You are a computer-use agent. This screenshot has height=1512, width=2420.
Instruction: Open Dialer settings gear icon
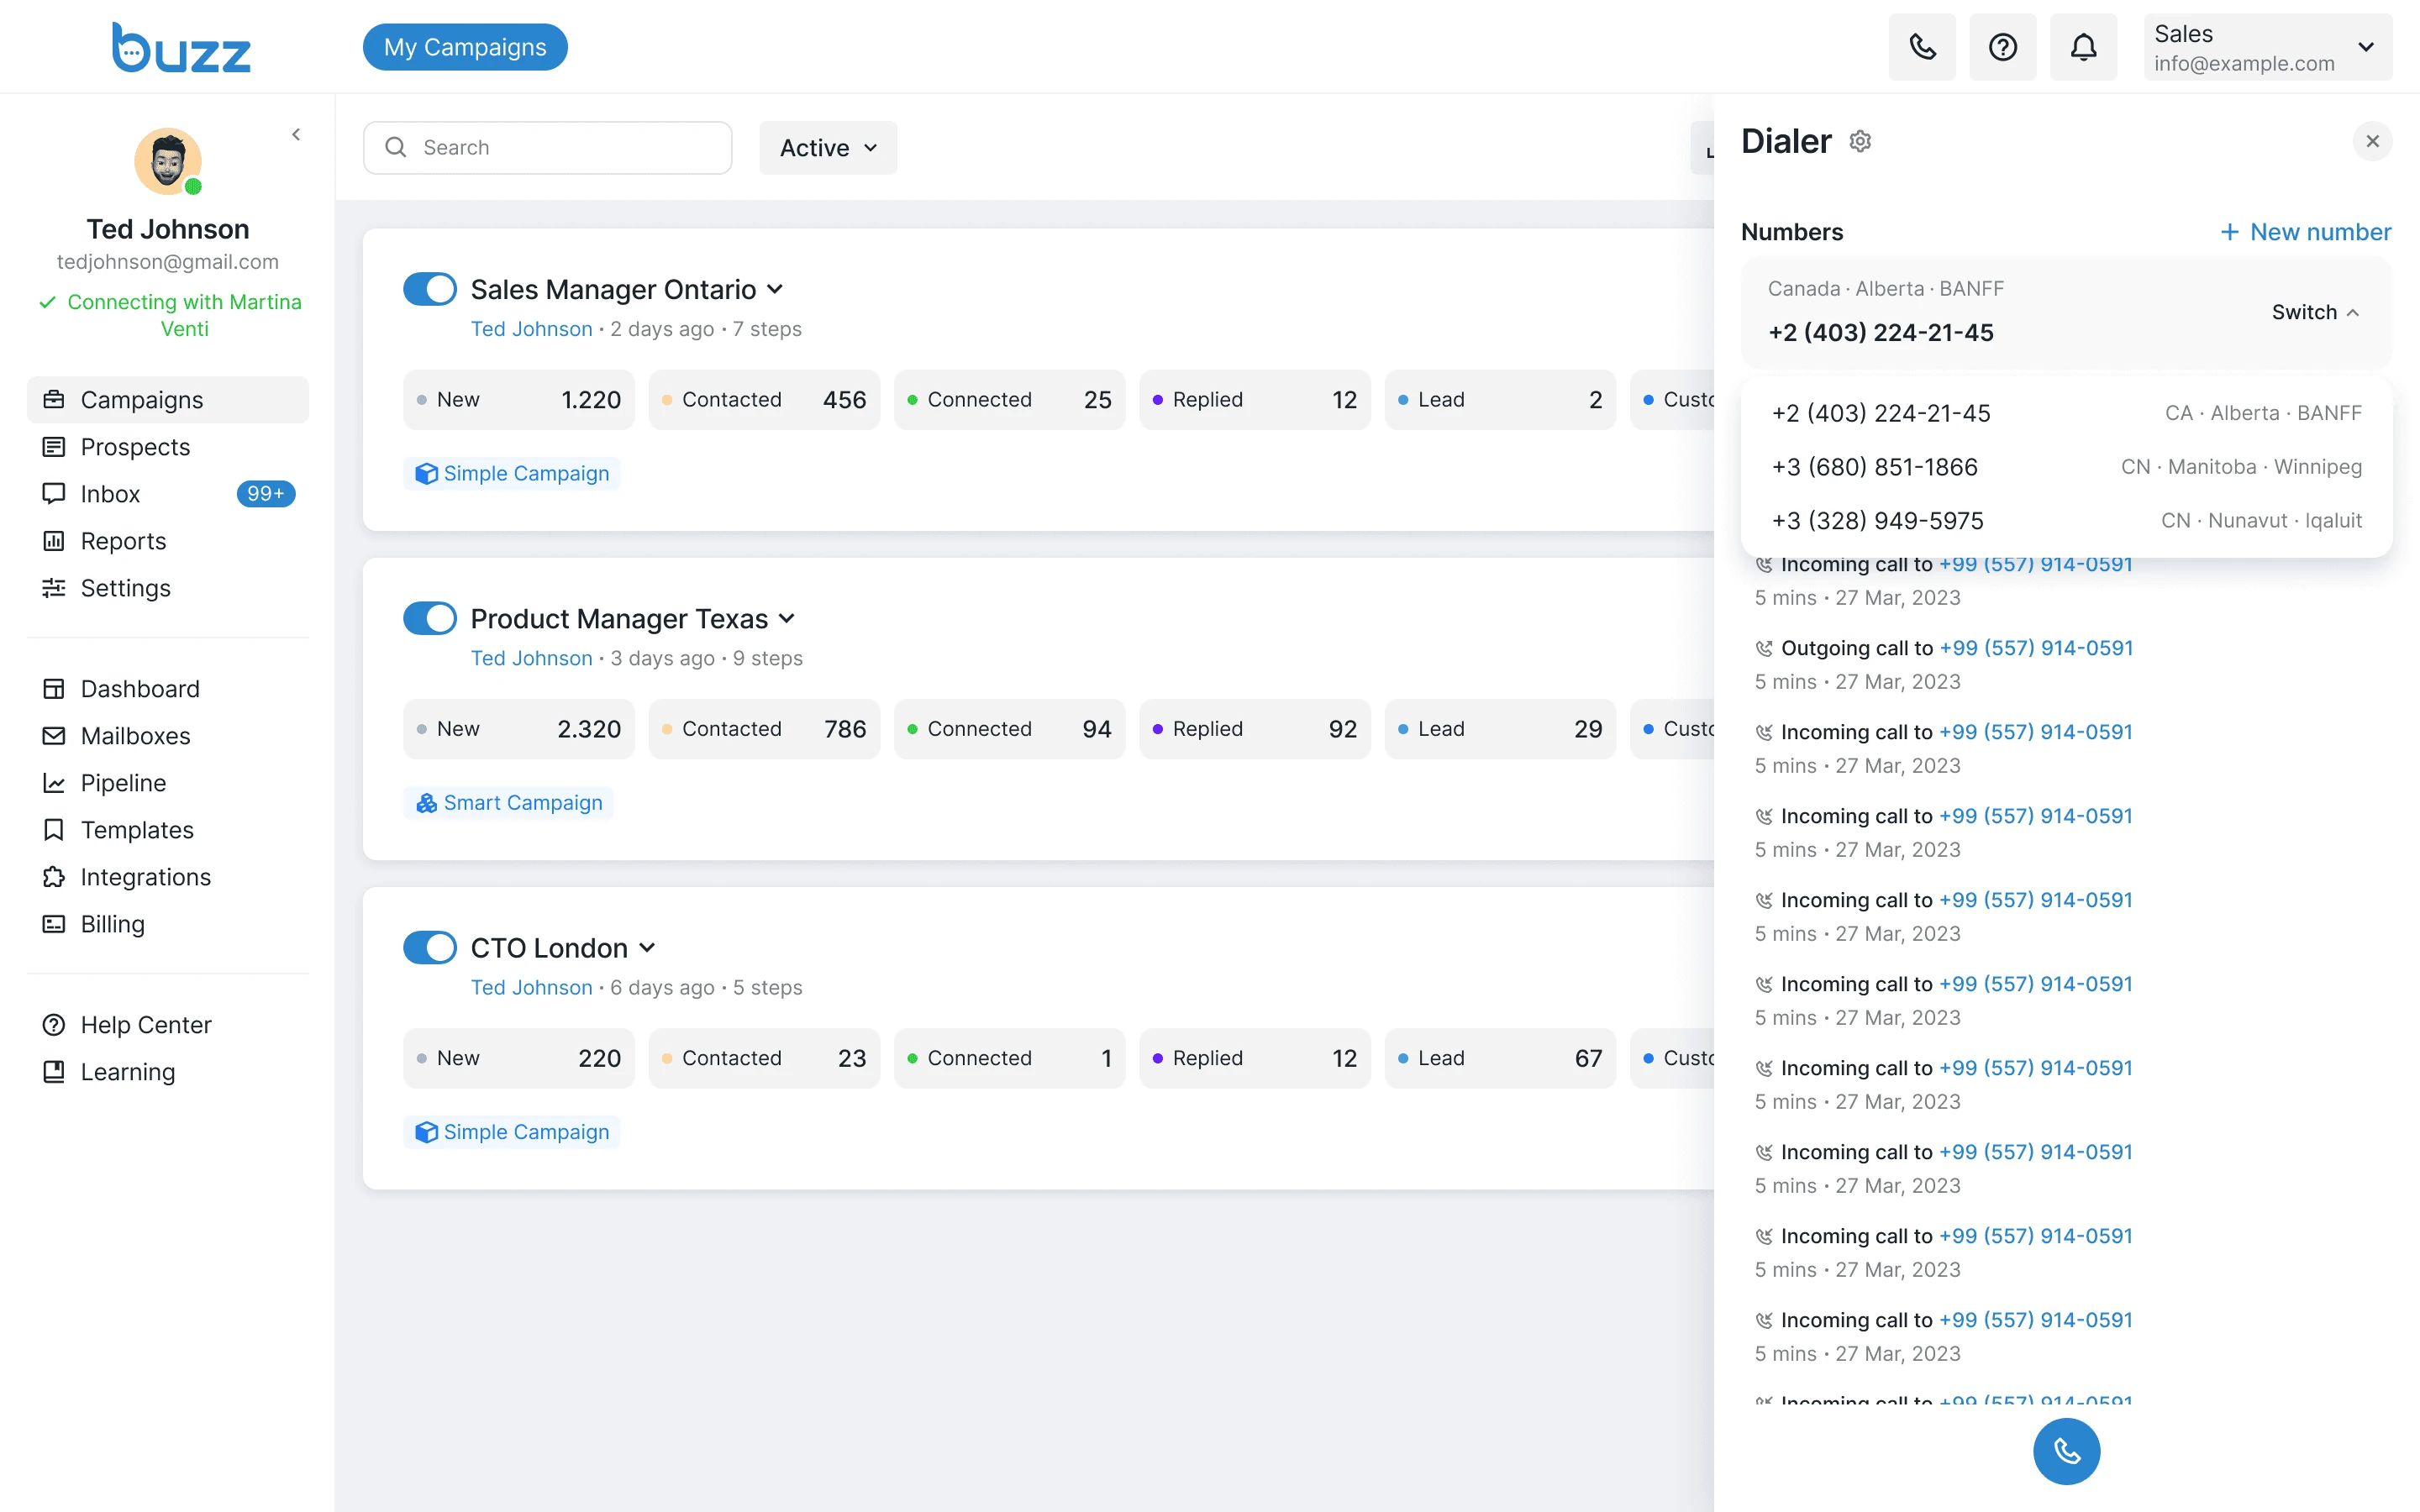click(x=1860, y=141)
